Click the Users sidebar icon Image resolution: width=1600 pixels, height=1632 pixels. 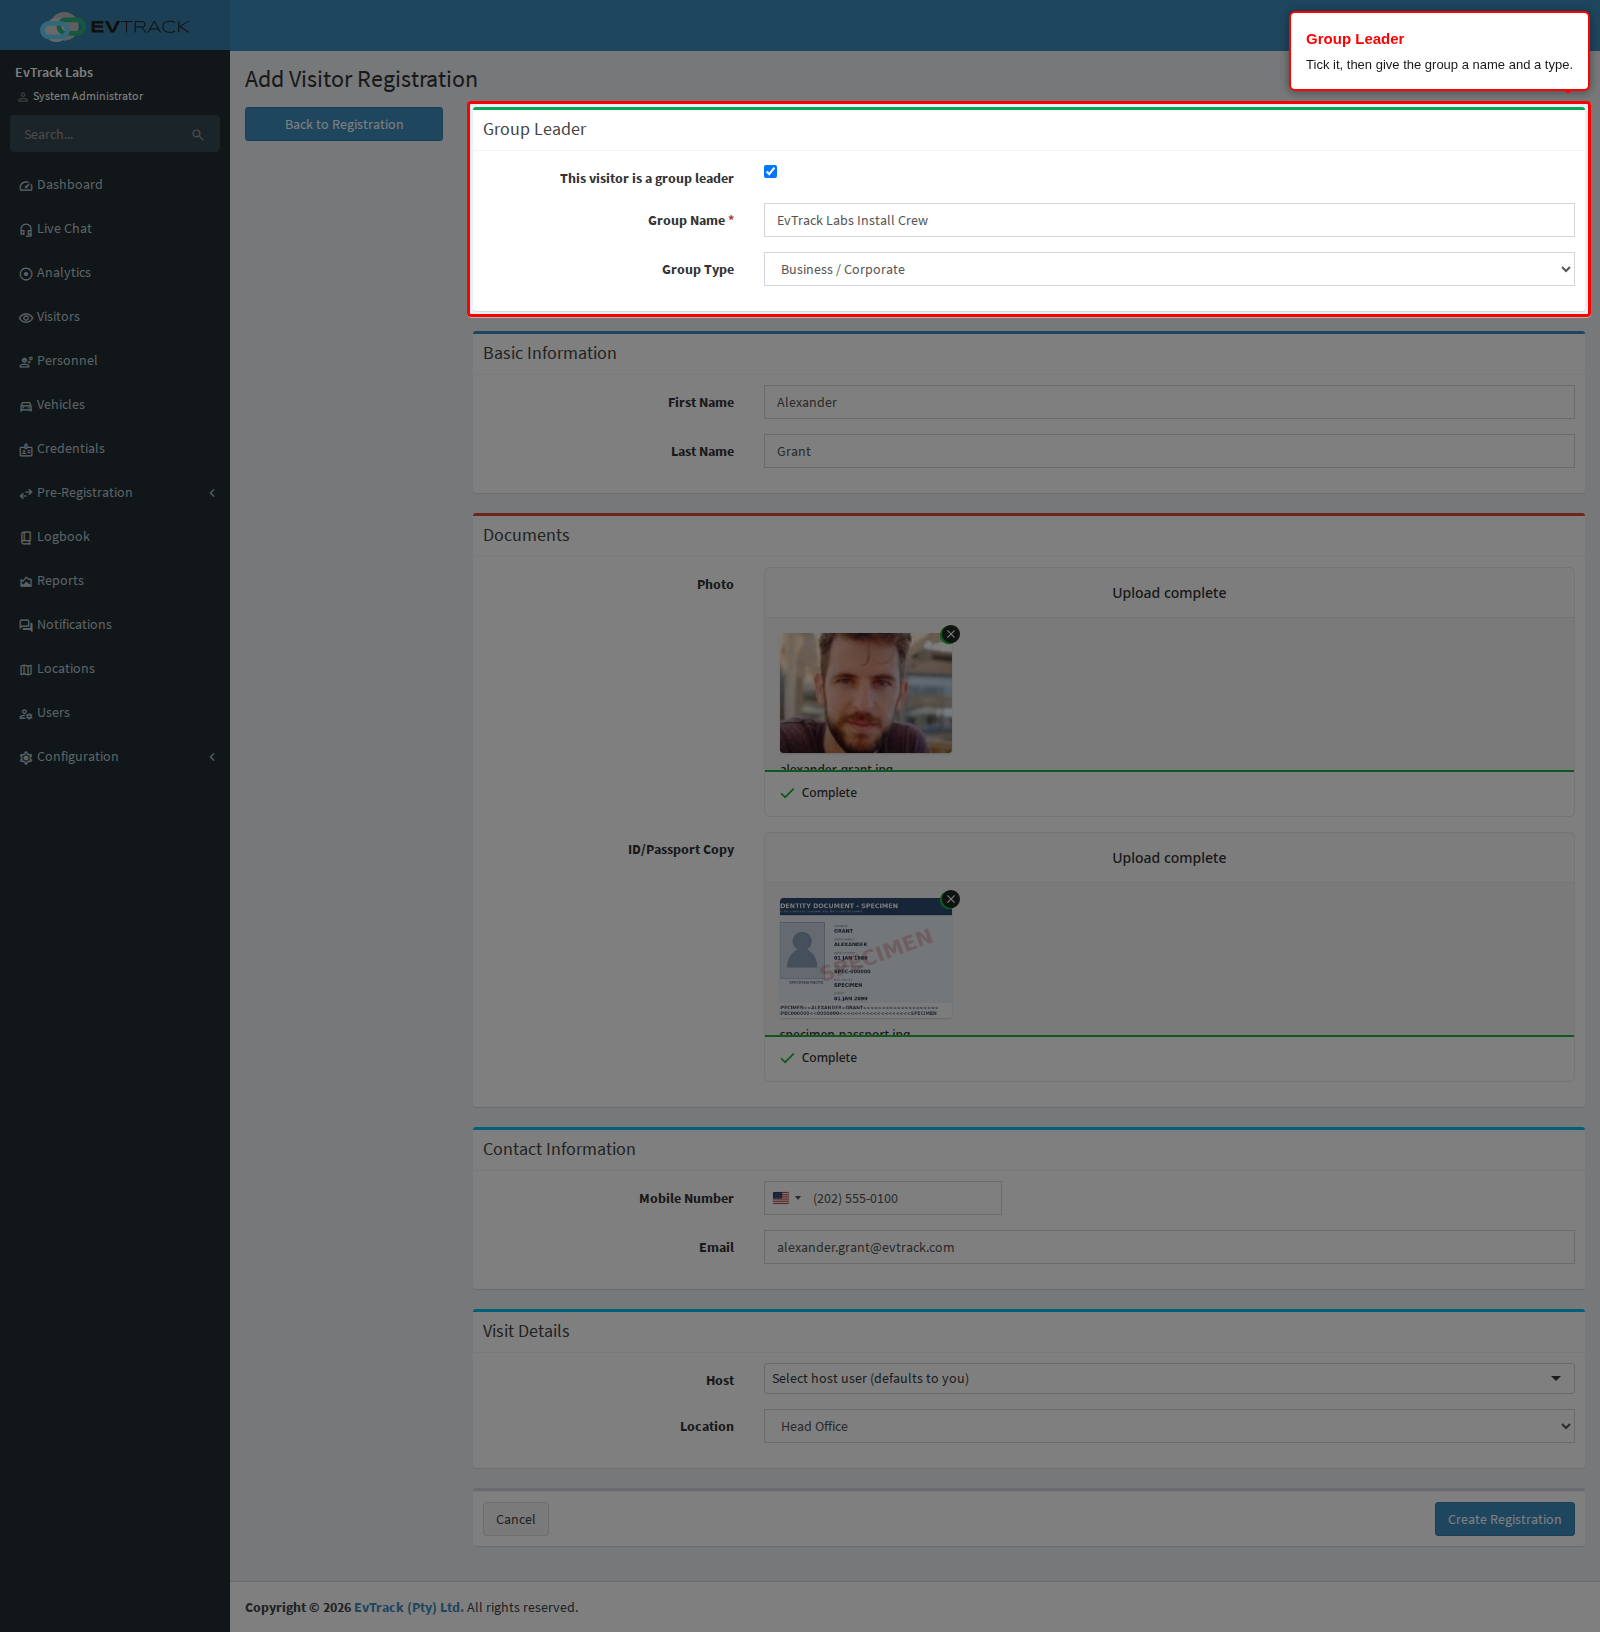click(26, 714)
